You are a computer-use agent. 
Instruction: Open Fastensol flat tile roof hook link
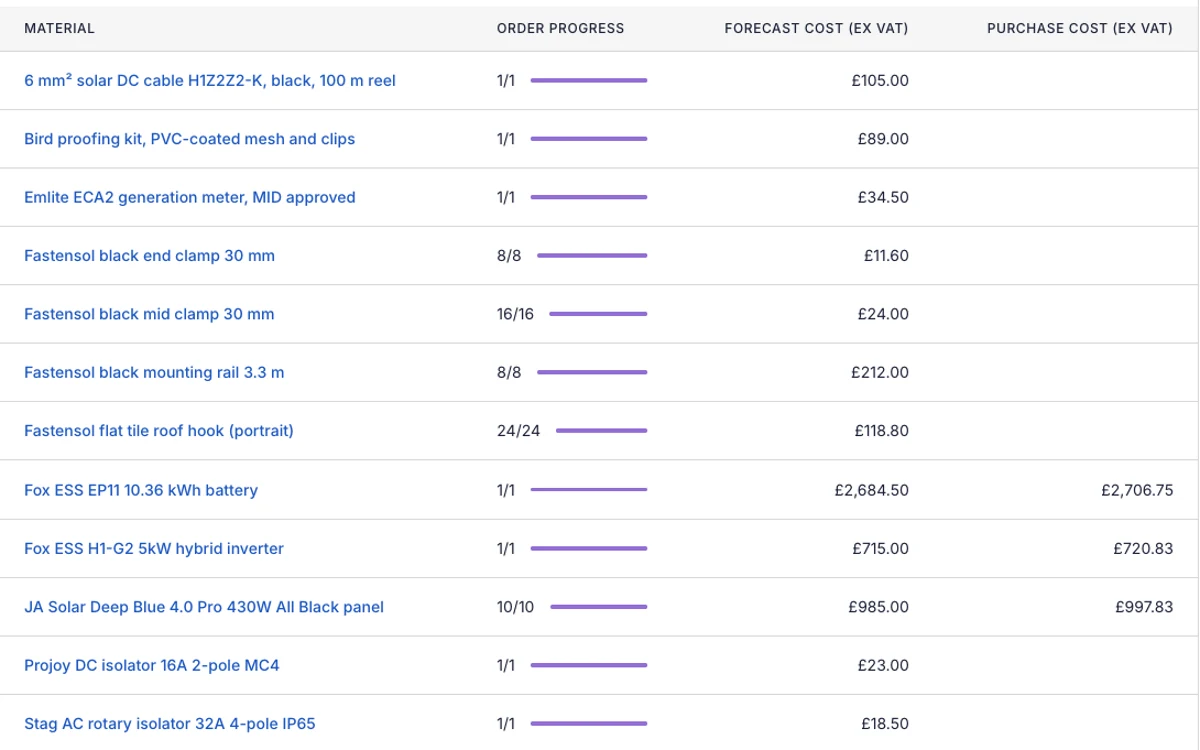[x=159, y=431]
